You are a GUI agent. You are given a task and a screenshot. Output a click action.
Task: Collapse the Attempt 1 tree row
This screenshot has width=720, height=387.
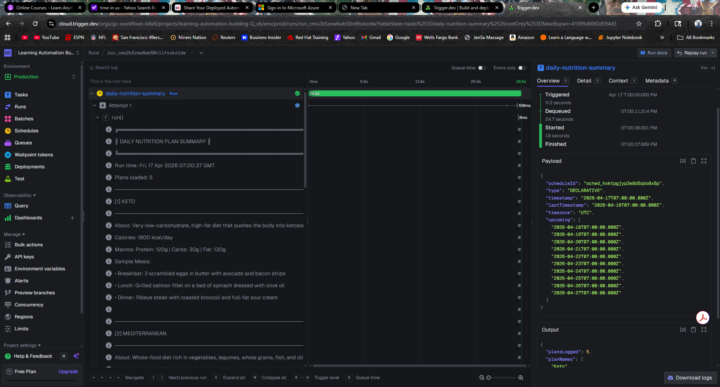point(95,106)
